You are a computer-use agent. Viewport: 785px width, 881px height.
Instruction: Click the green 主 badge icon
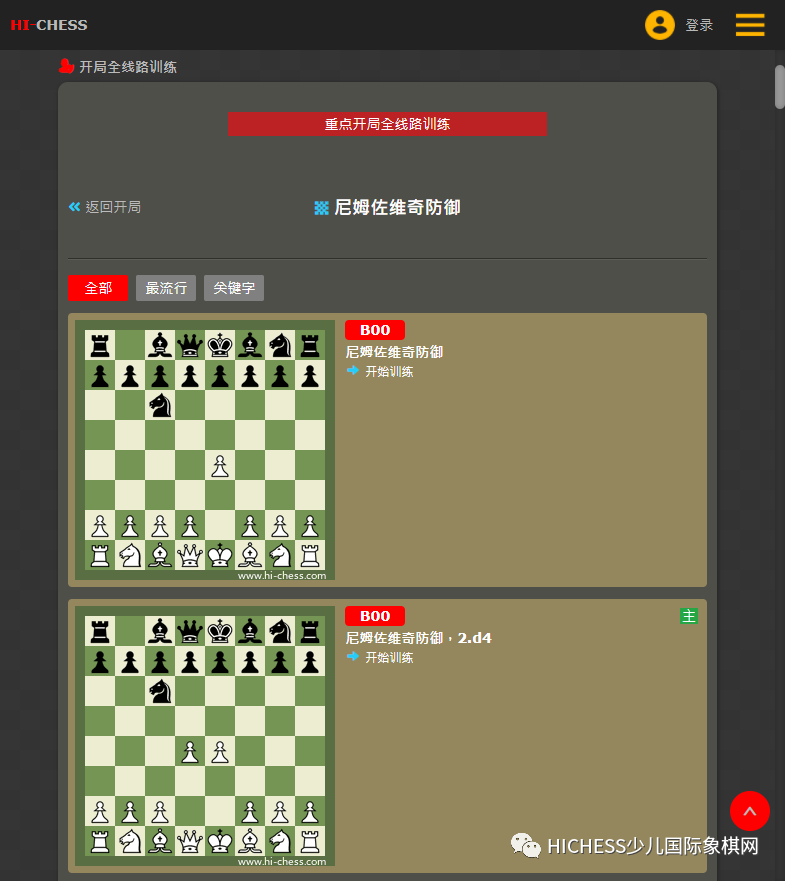[x=688, y=616]
